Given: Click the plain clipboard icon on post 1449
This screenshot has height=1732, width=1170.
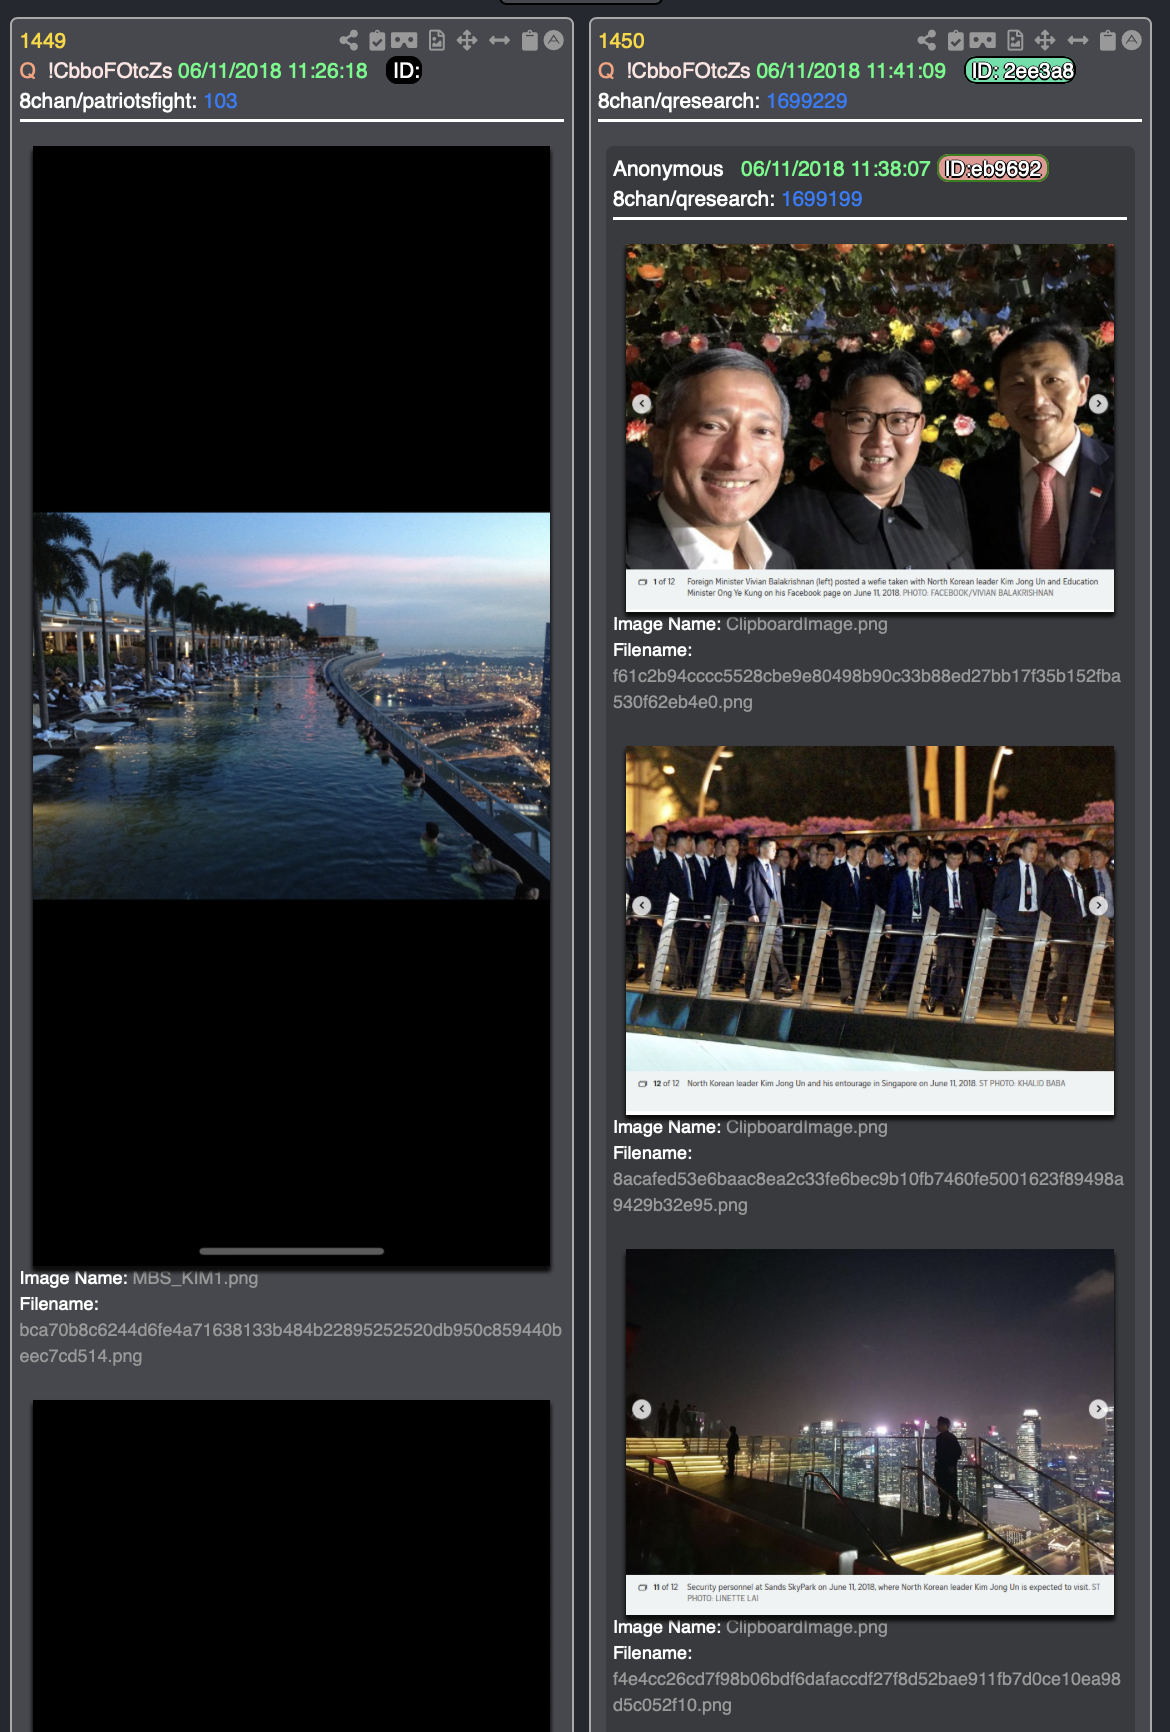Looking at the screenshot, I should (530, 40).
